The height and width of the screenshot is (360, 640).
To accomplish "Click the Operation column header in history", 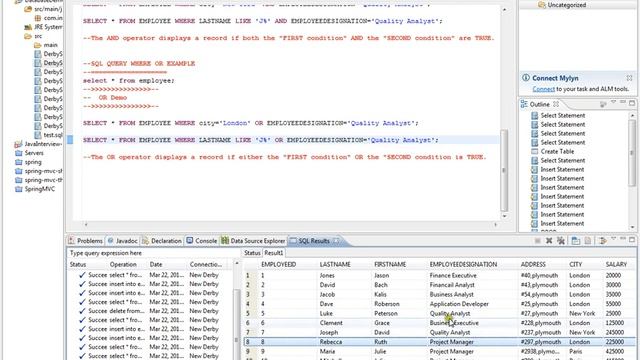I will (123, 264).
